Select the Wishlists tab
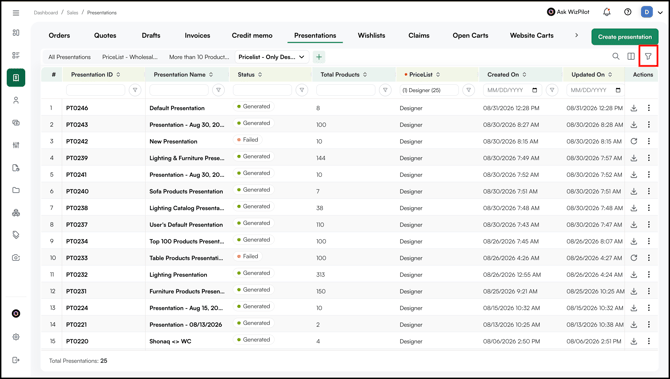This screenshot has width=670, height=379. [371, 35]
